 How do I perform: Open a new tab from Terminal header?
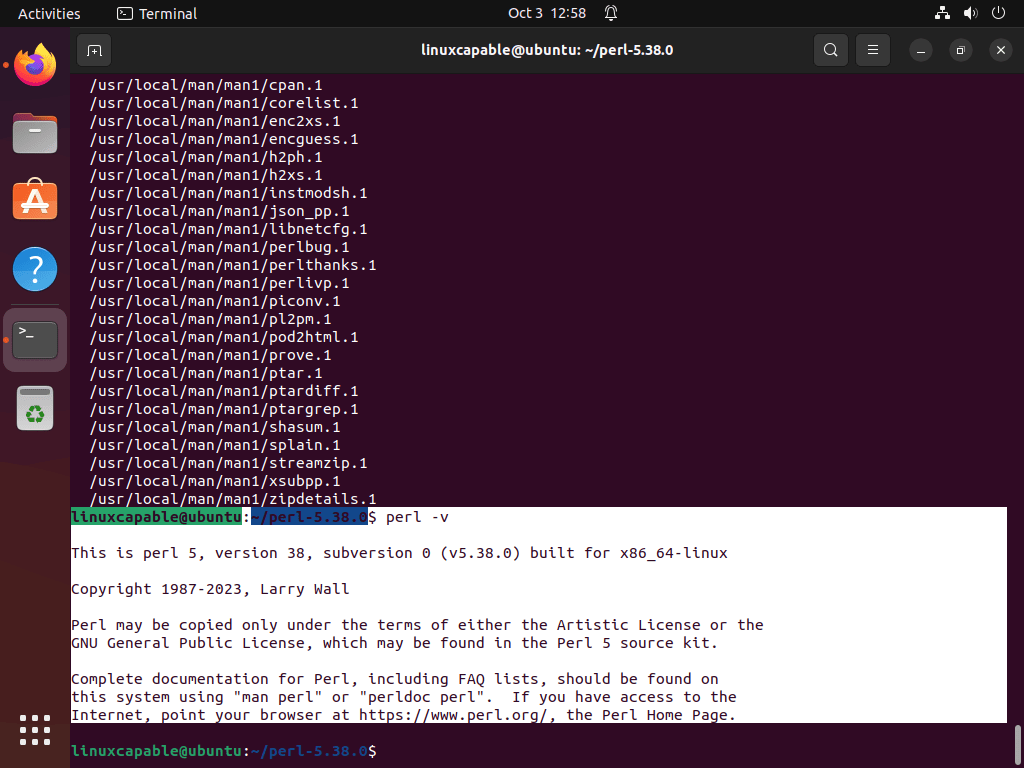coord(93,49)
